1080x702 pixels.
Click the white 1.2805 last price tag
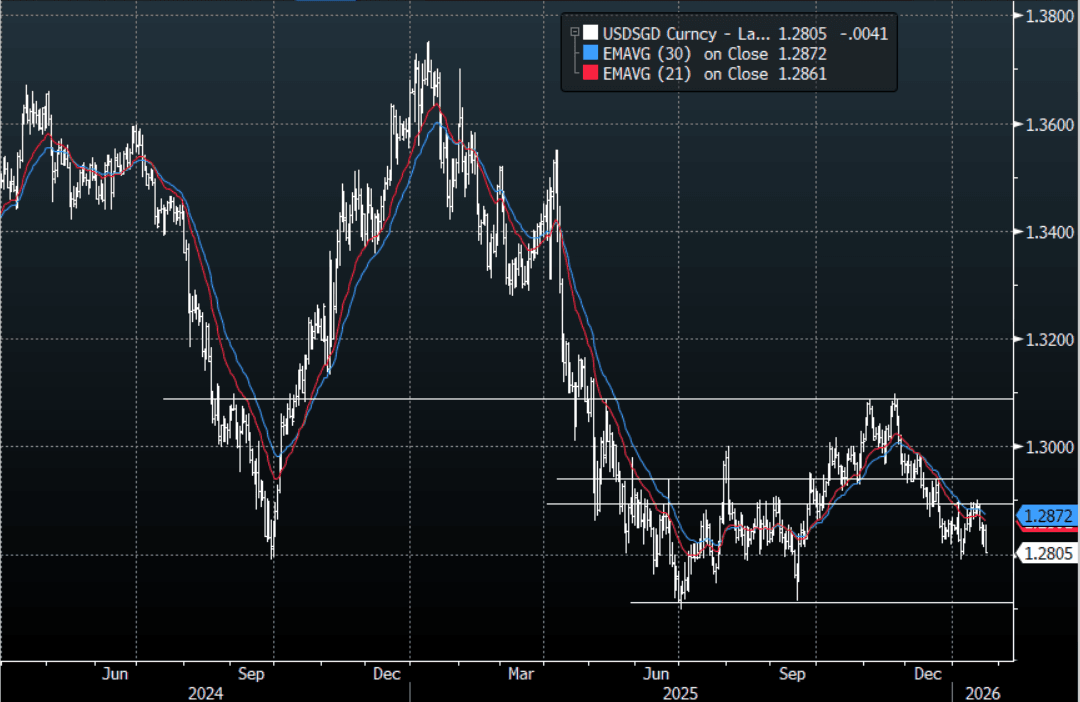pos(1045,552)
